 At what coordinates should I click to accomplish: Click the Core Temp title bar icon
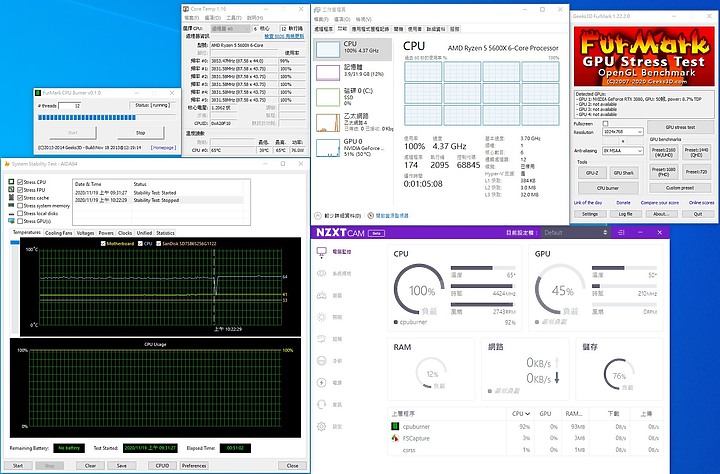(186, 9)
